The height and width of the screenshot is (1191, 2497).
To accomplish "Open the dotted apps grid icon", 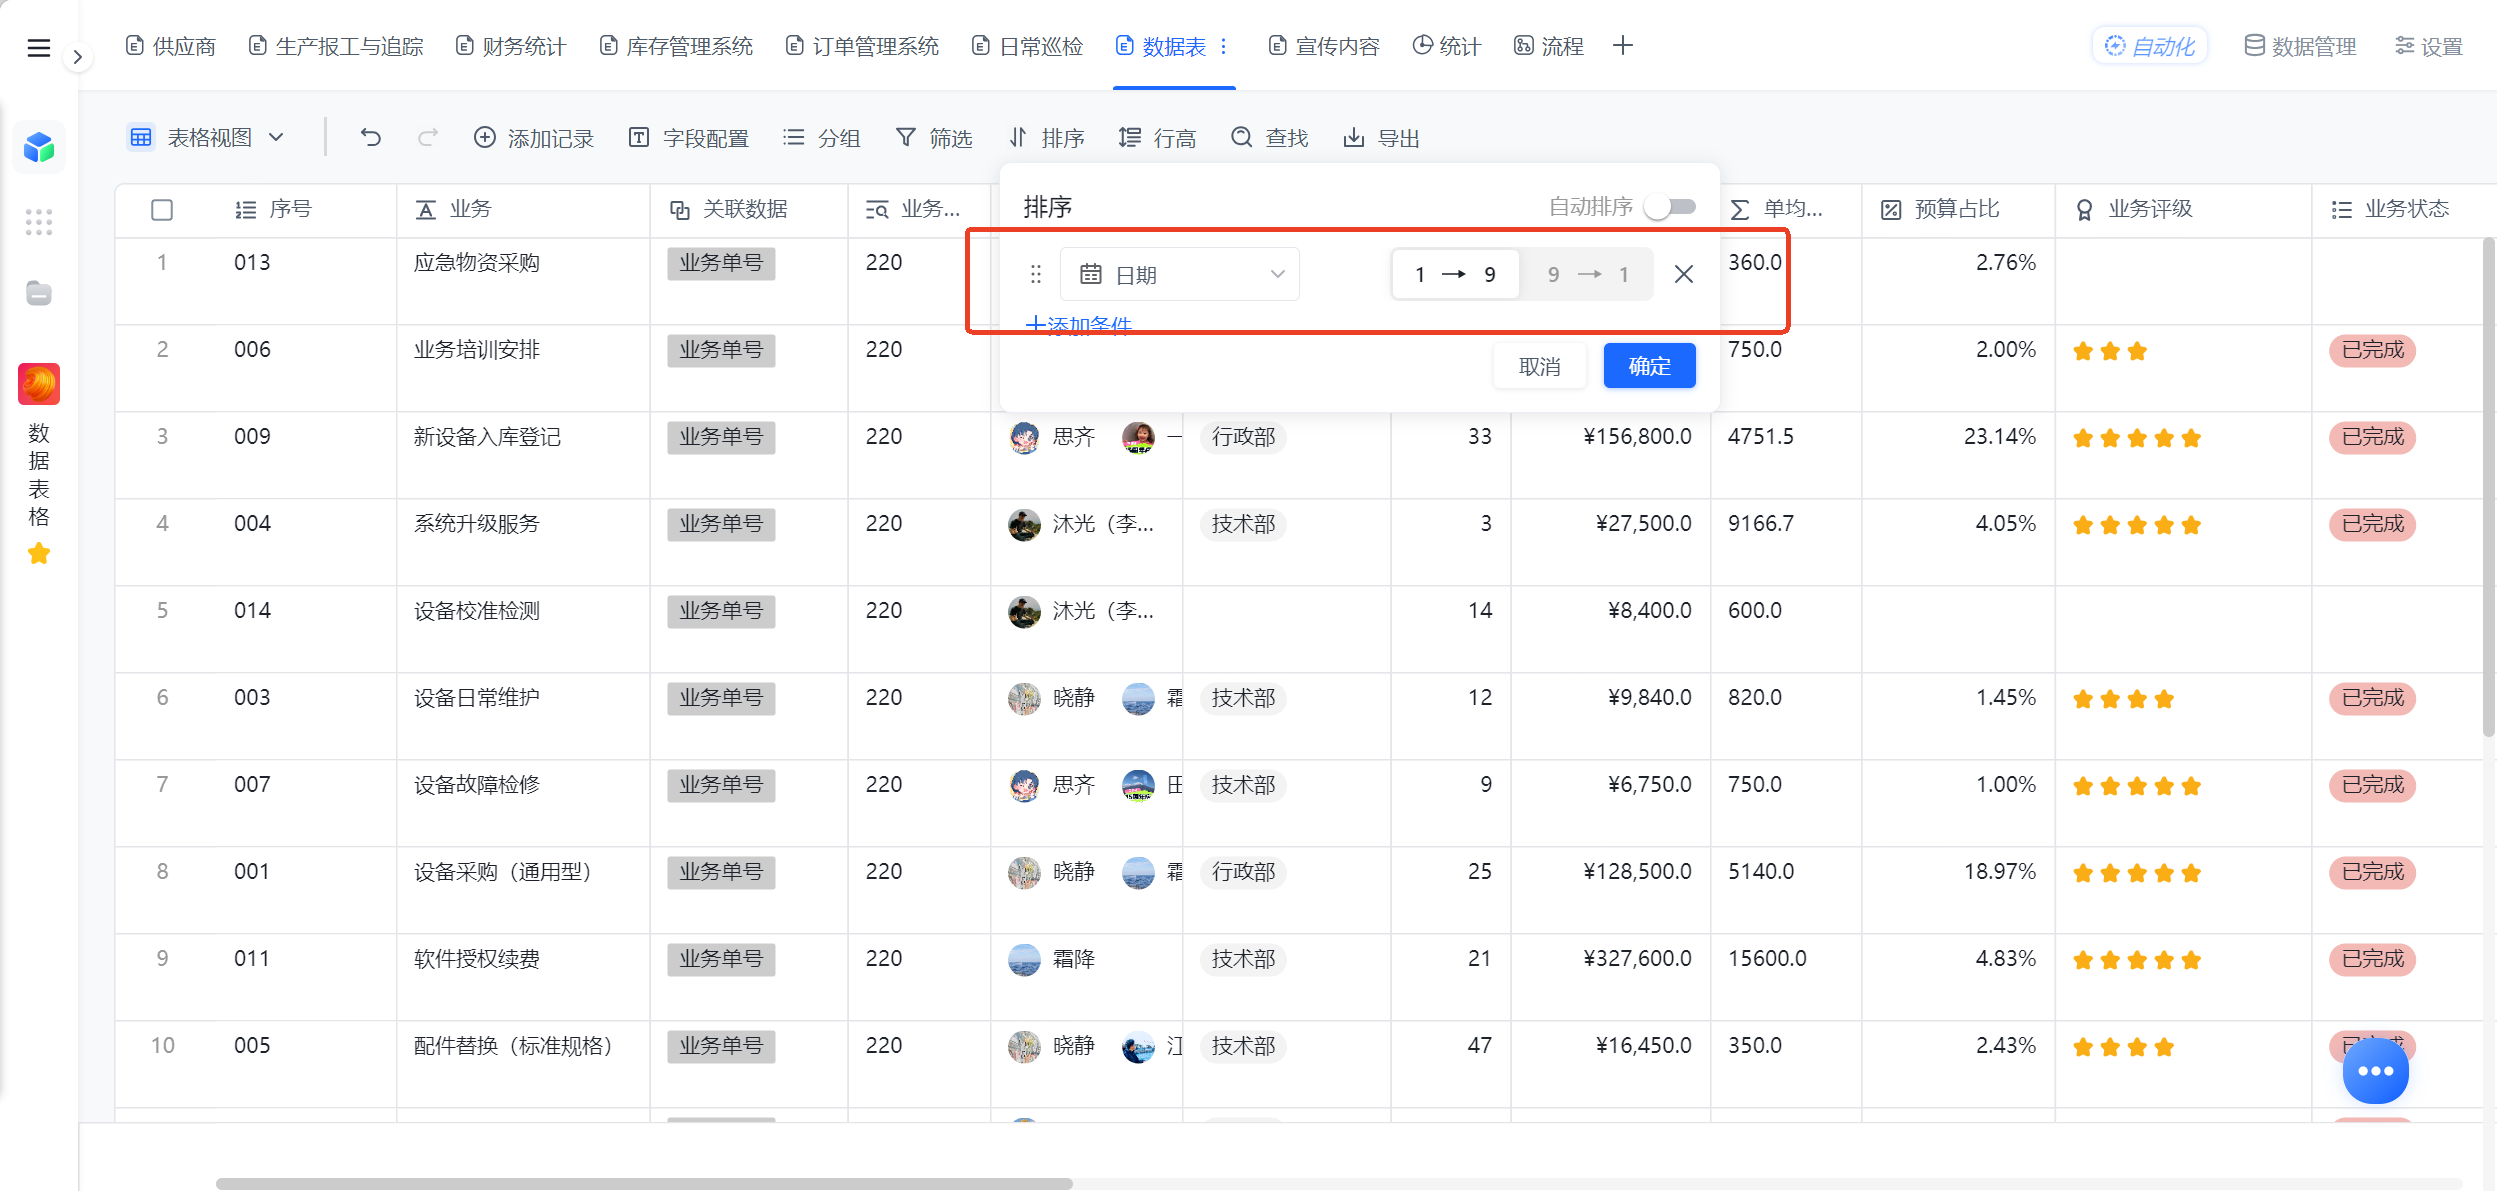I will tap(39, 221).
